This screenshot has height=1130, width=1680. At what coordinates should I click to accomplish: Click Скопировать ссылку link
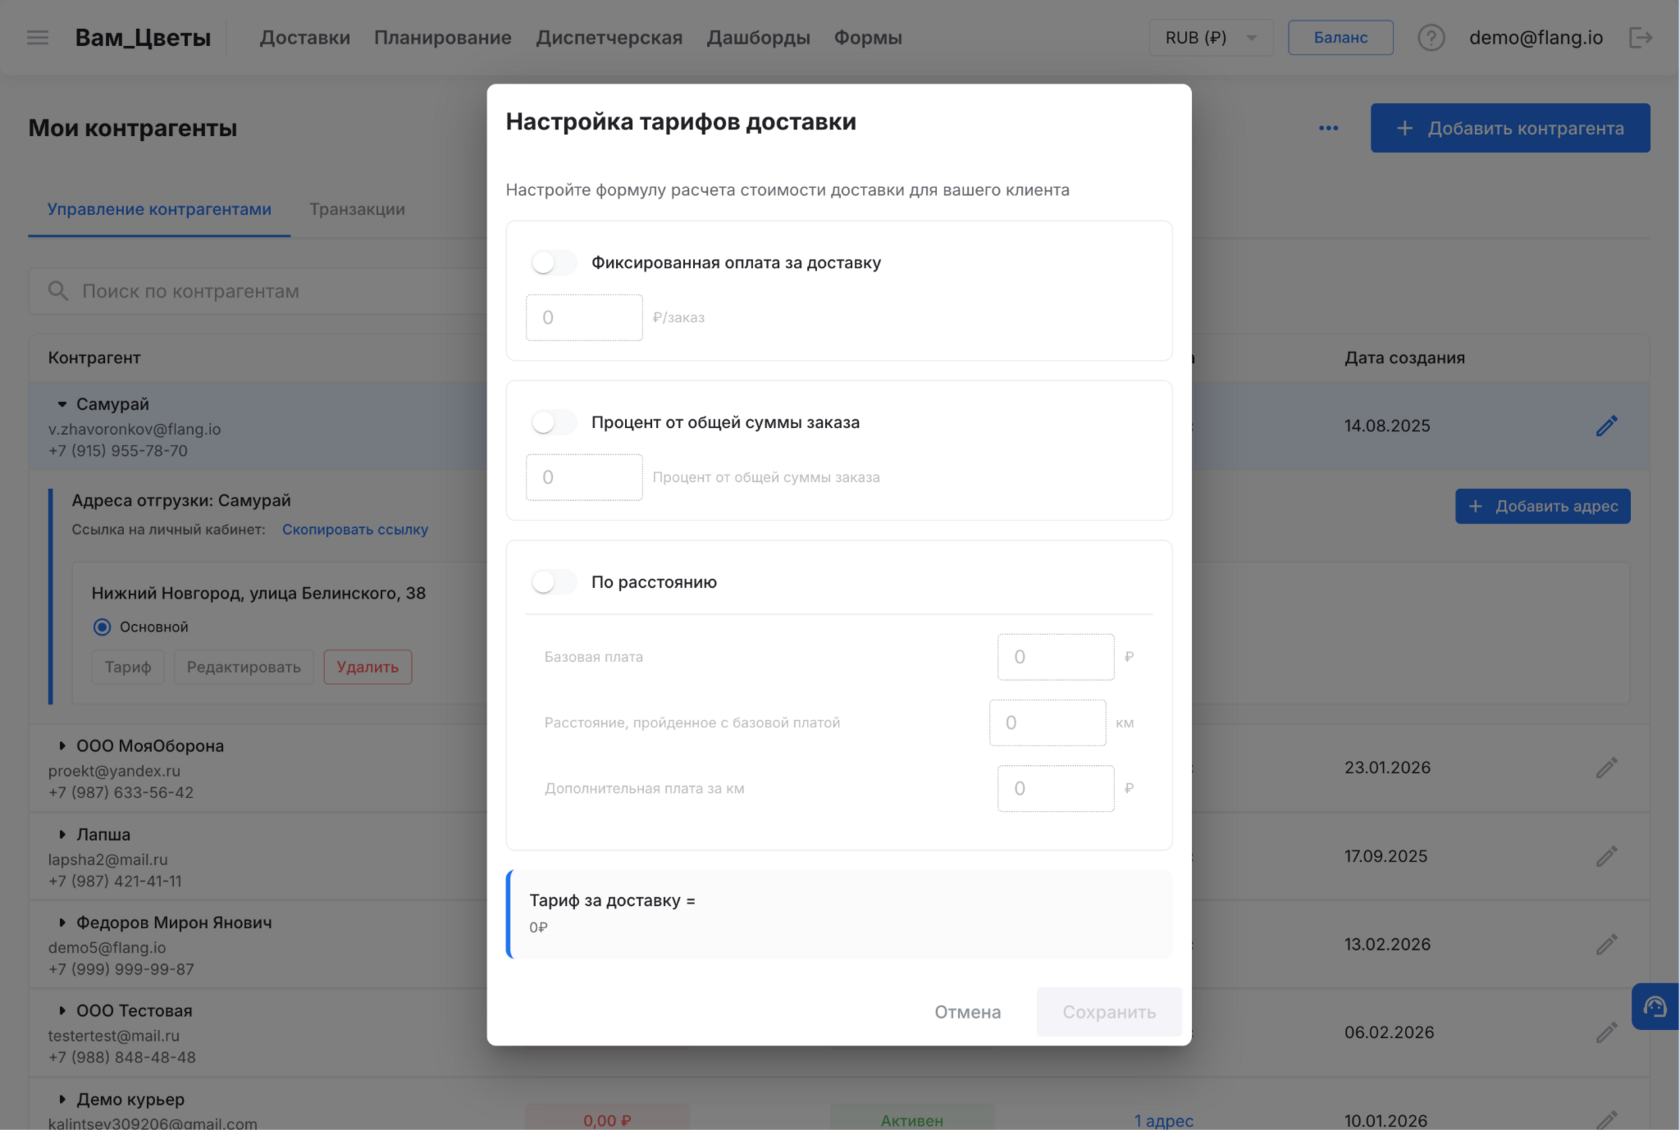point(355,529)
